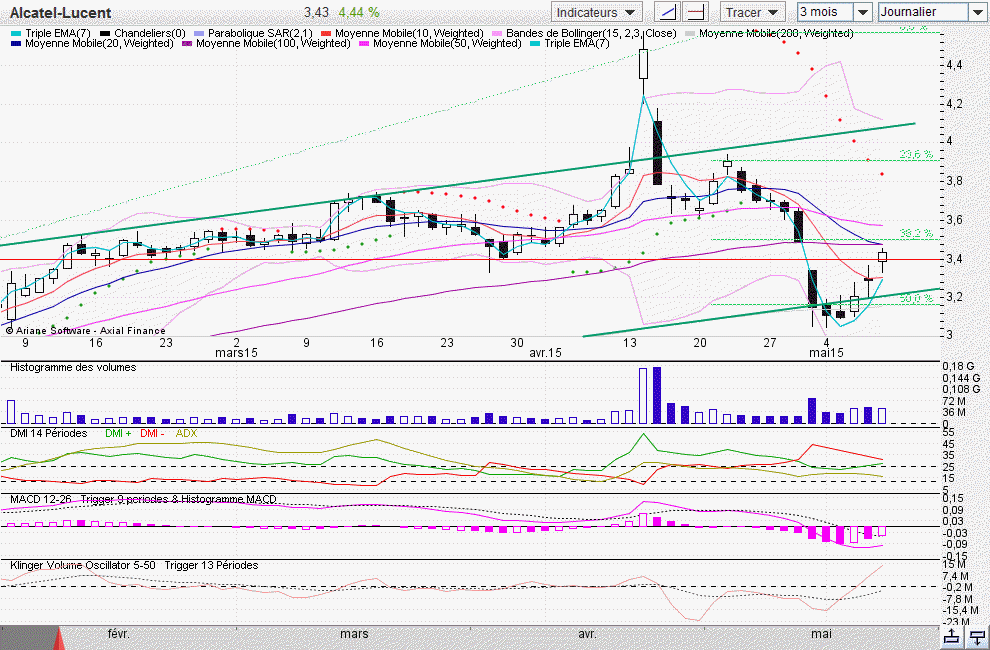990x650 pixels.
Task: Click the Moyenne Mobile(50, Weighted) magenta swatch
Action: pyautogui.click(x=364, y=44)
